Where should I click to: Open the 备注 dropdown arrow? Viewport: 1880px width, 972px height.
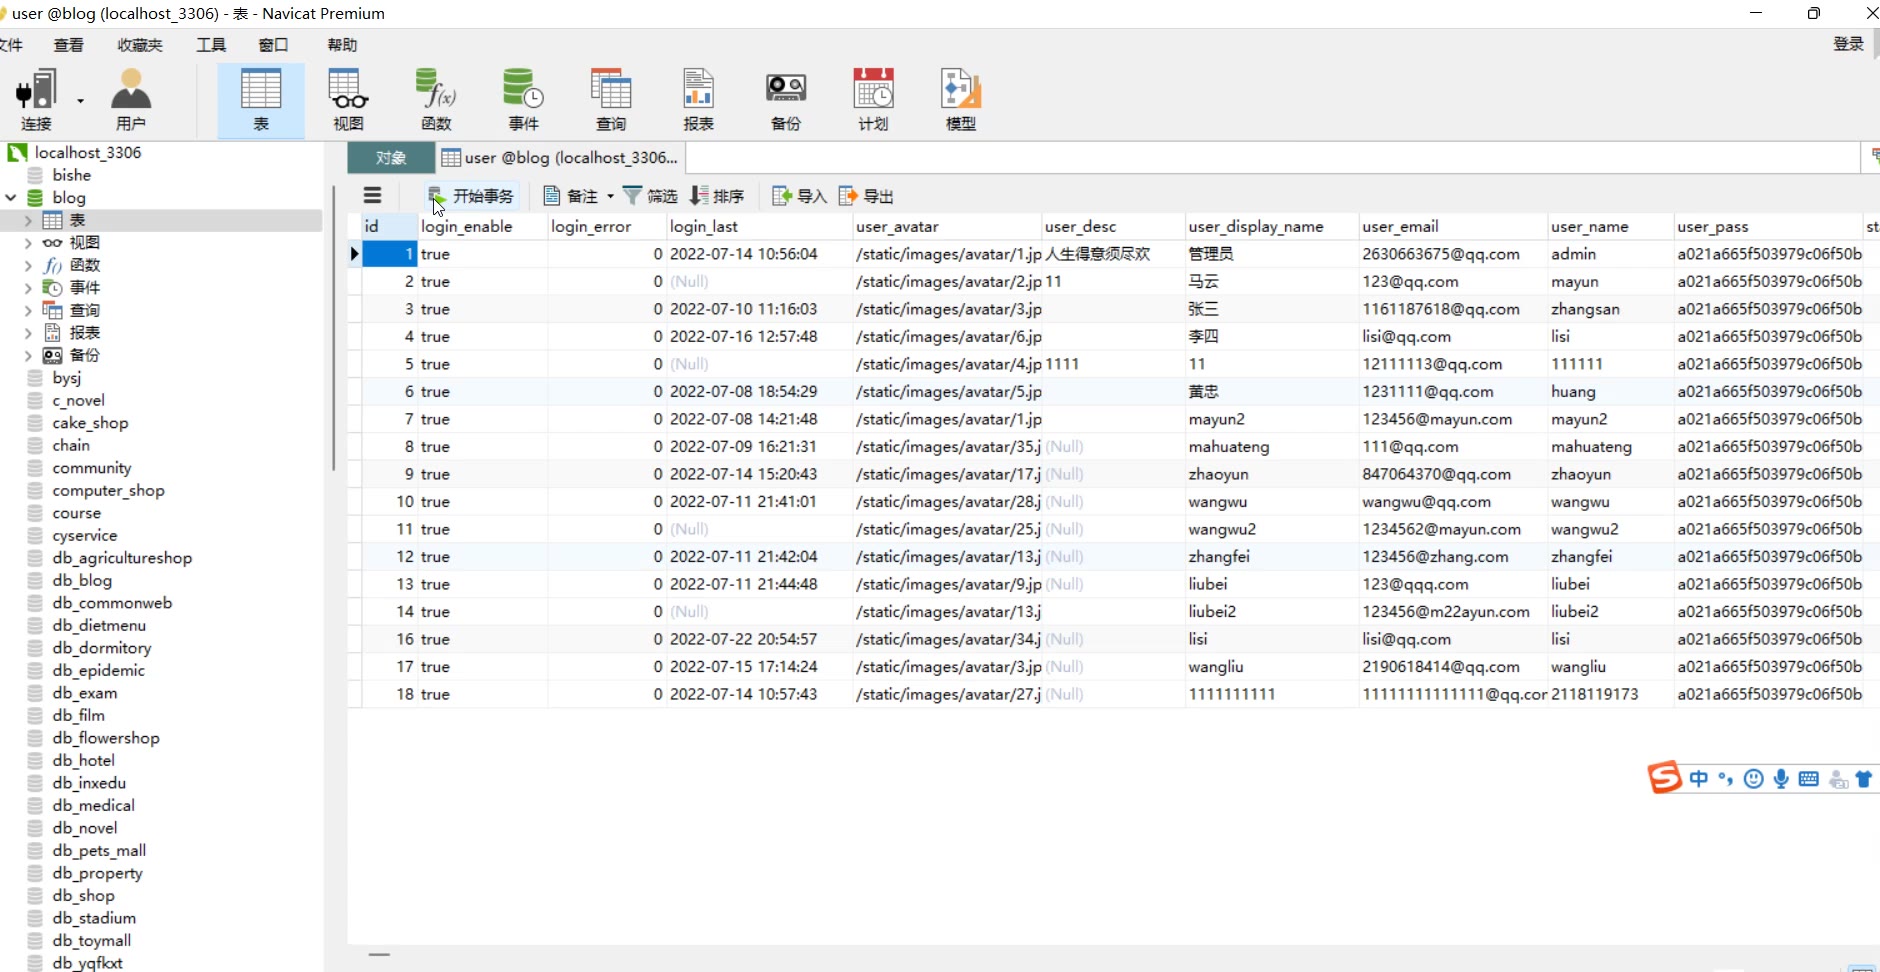pos(610,197)
